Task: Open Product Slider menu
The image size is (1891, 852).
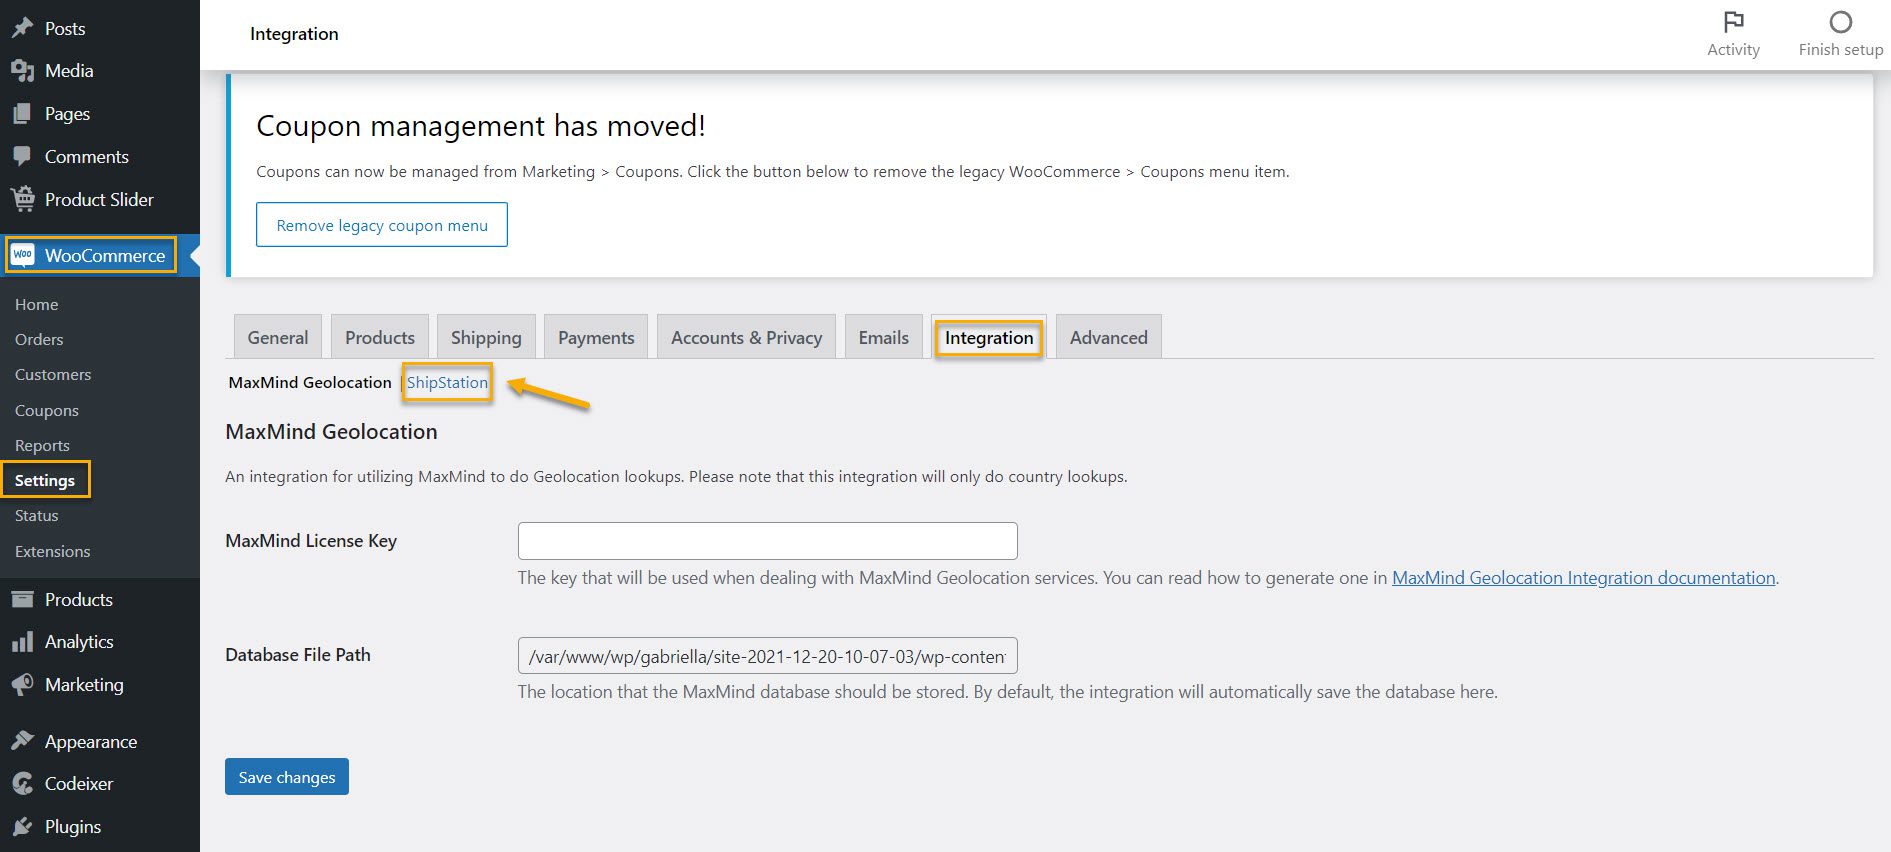Action: pyautogui.click(x=99, y=200)
